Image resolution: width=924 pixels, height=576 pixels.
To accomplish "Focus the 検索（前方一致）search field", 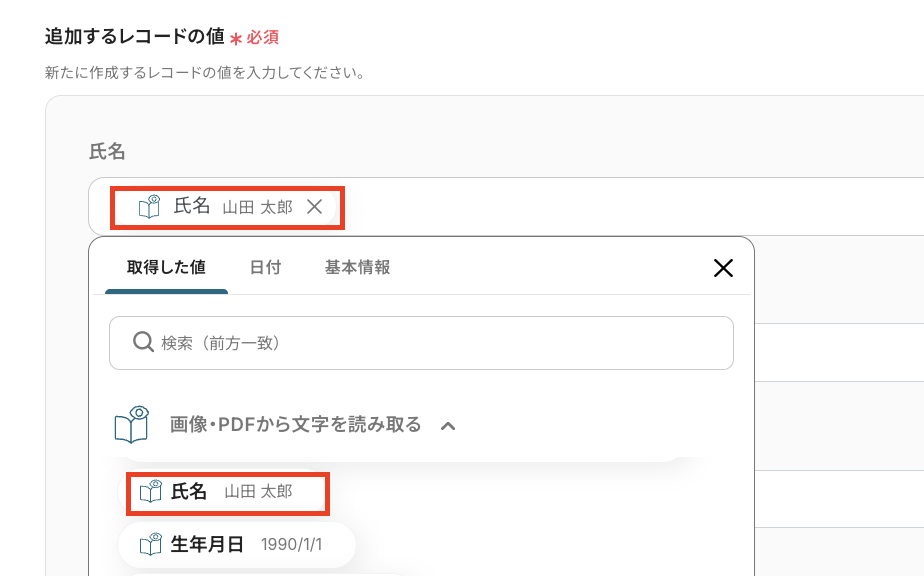I will pos(440,343).
